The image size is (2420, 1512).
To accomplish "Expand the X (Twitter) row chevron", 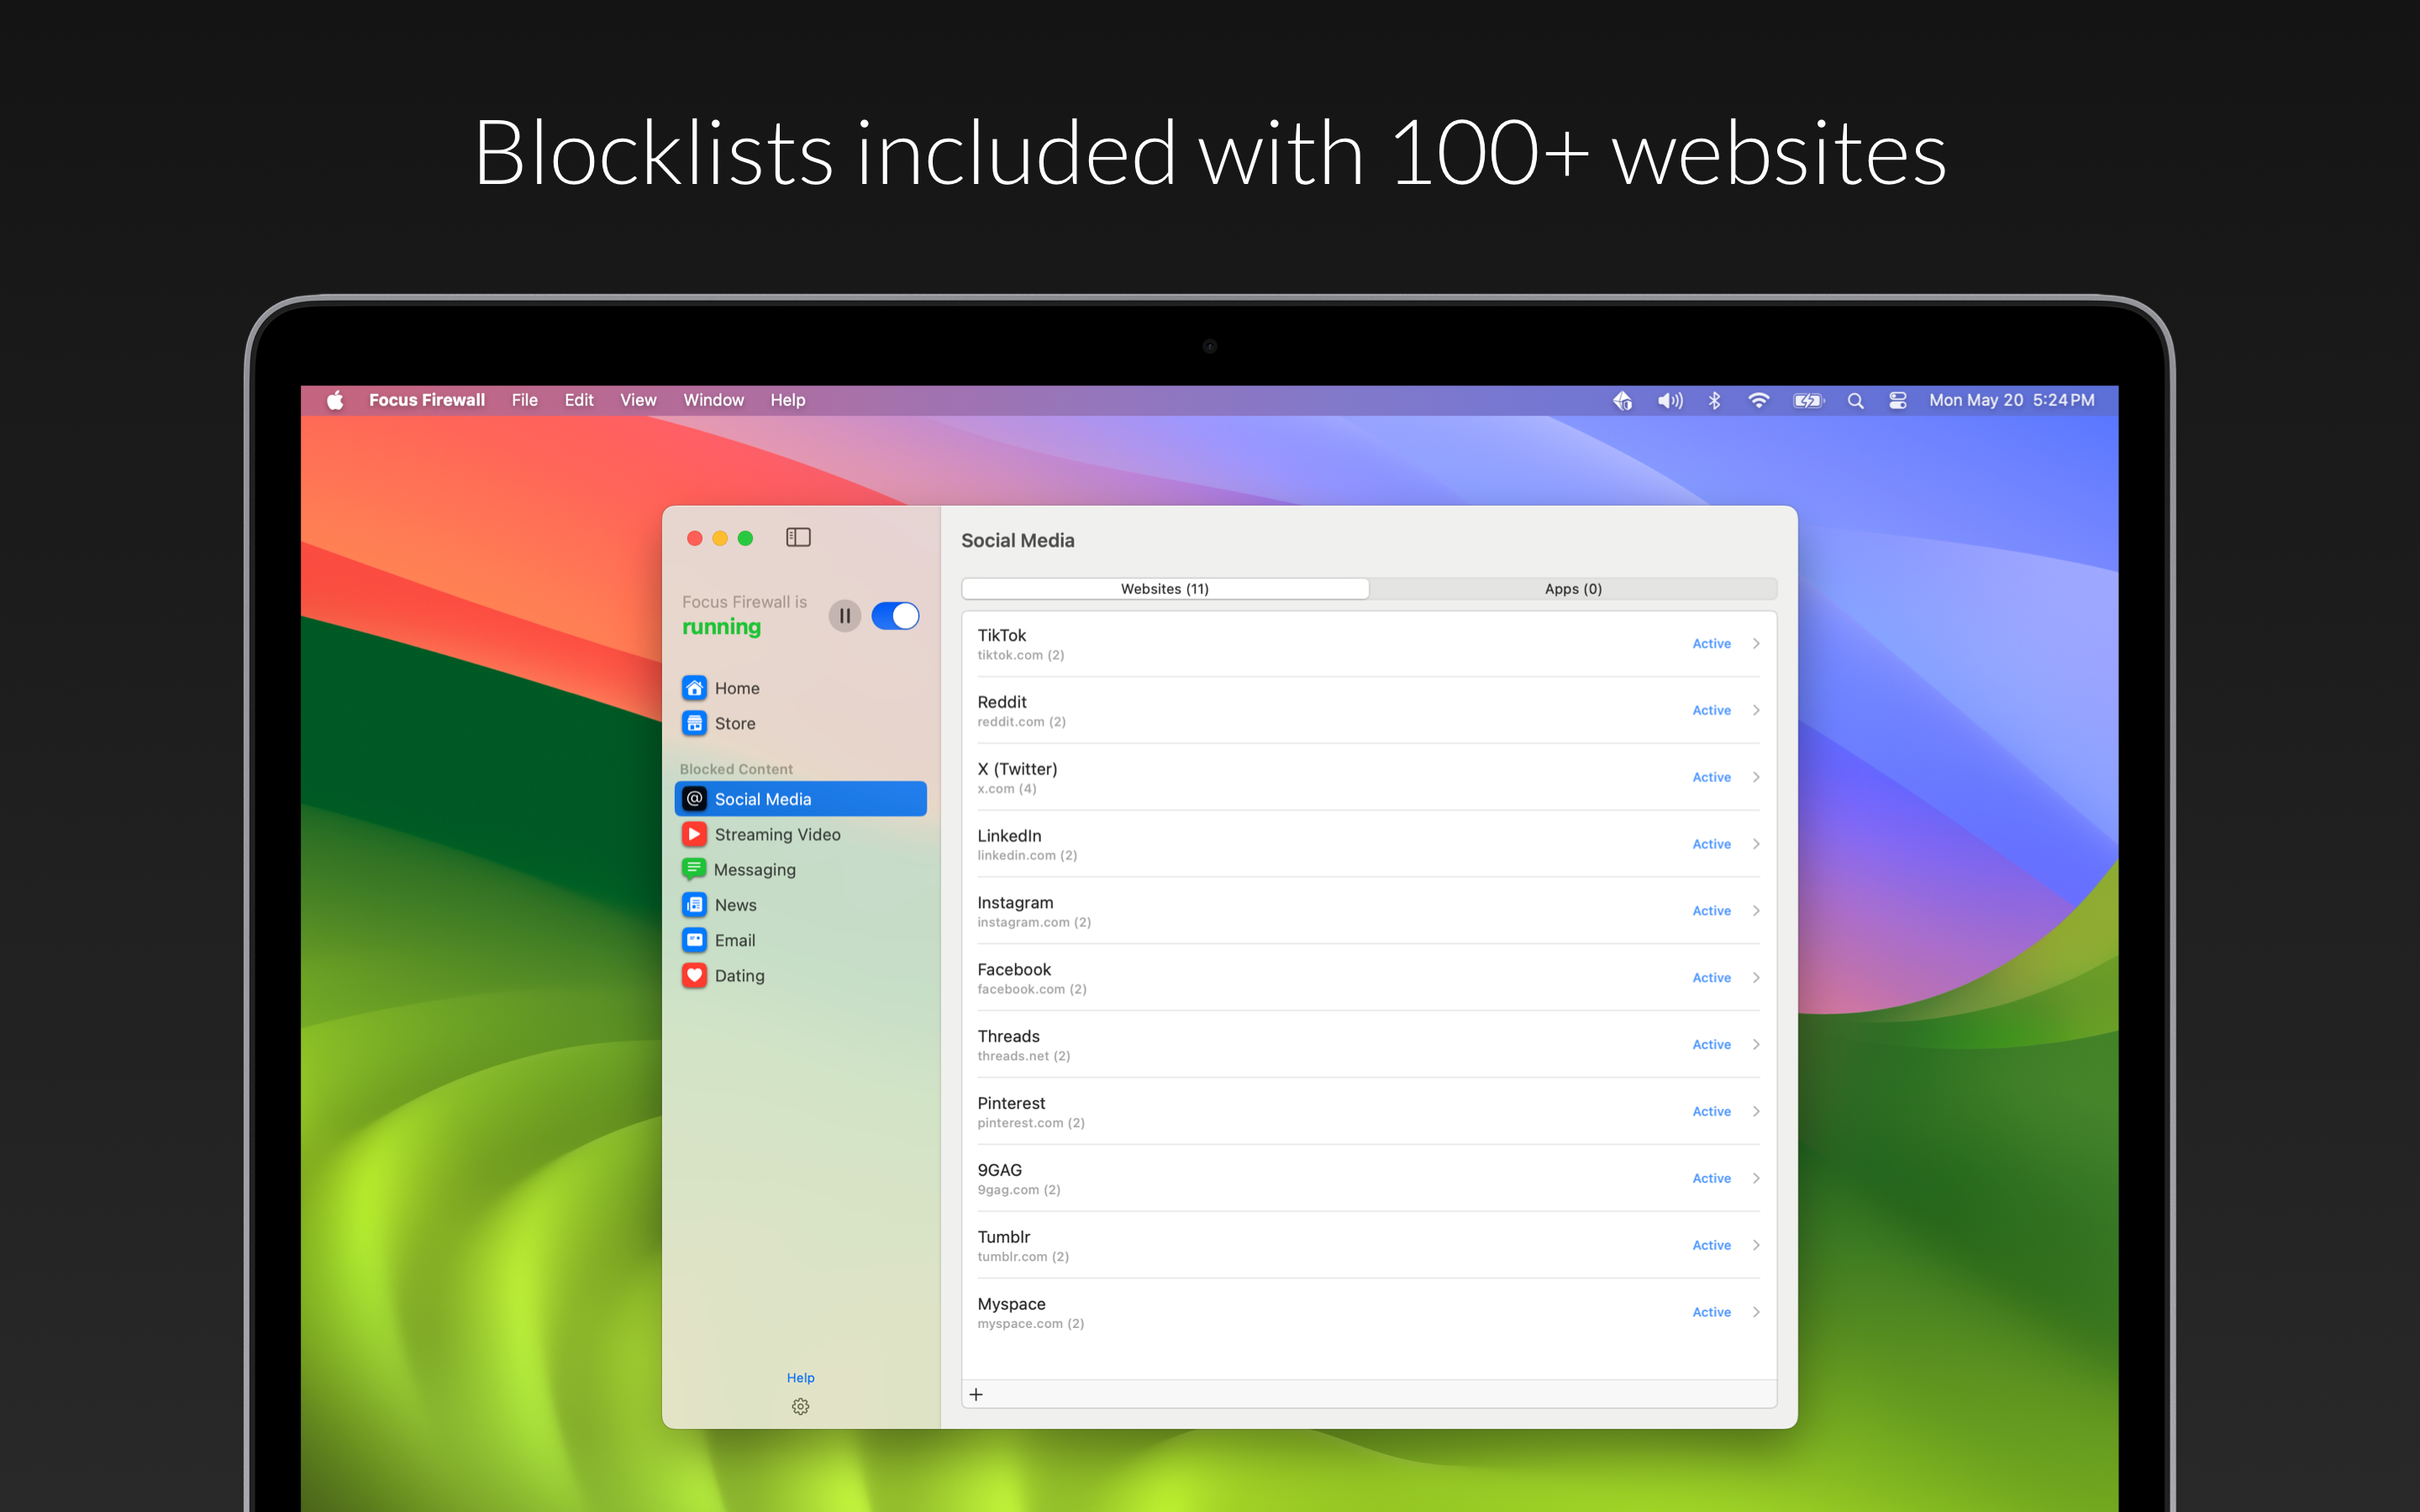I will [x=1756, y=777].
